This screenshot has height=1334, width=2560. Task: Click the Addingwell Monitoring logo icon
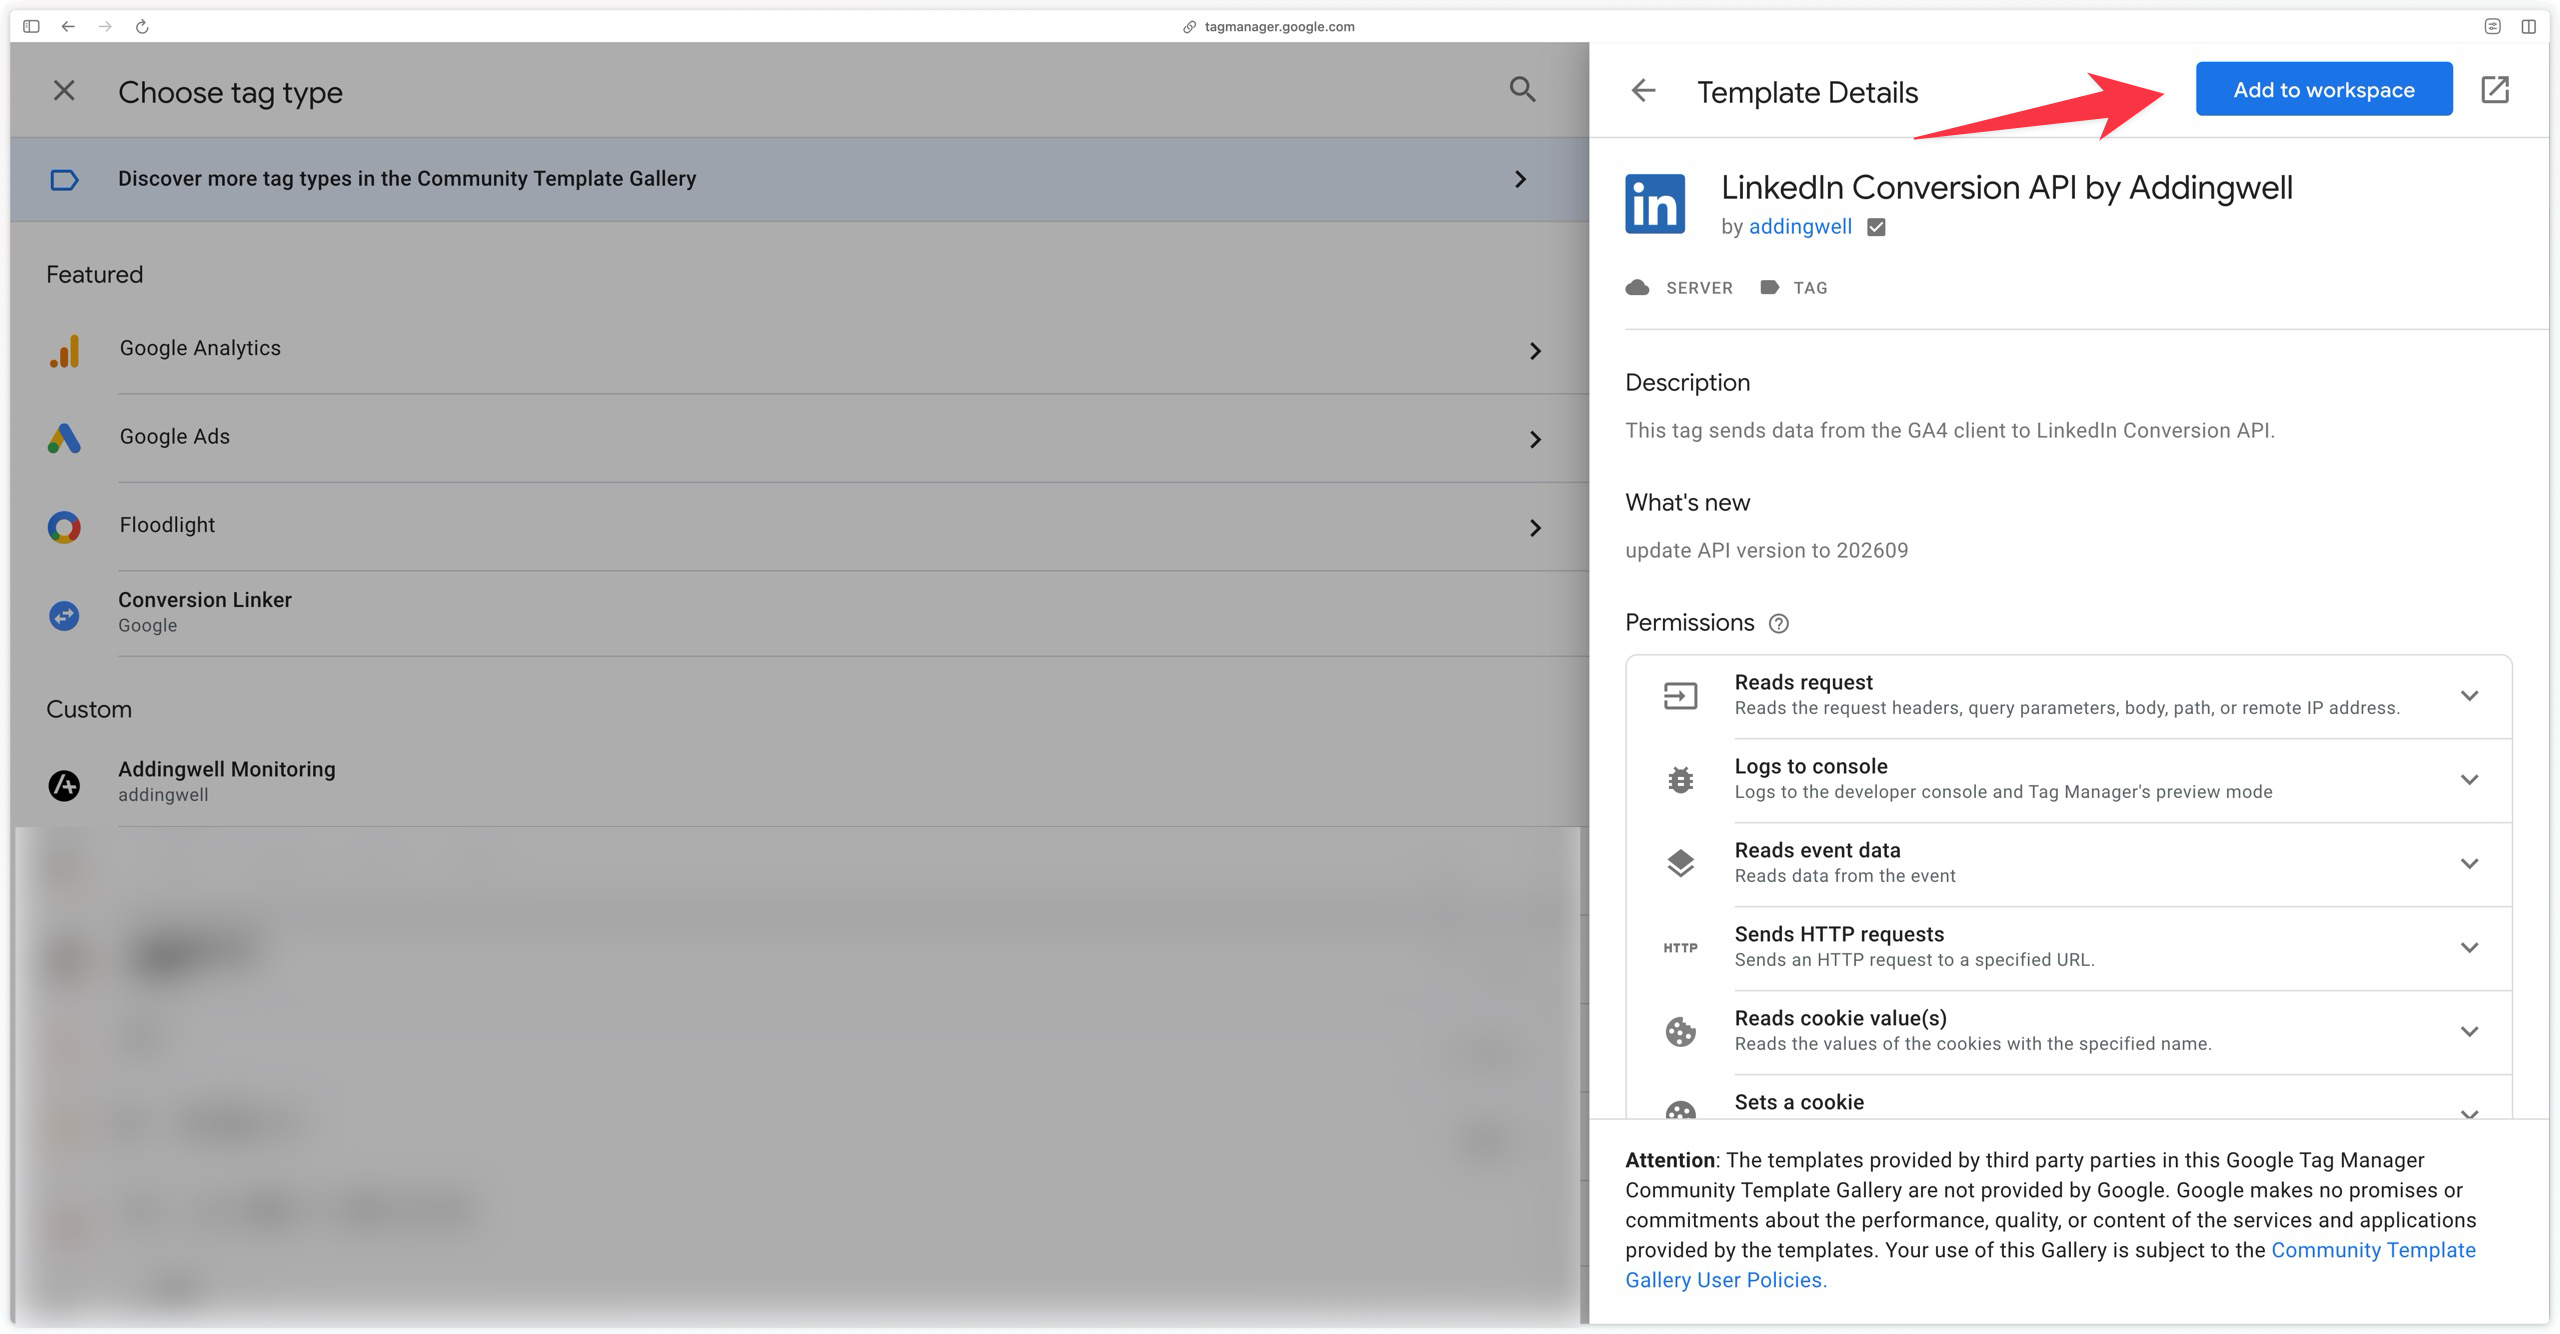point(64,785)
